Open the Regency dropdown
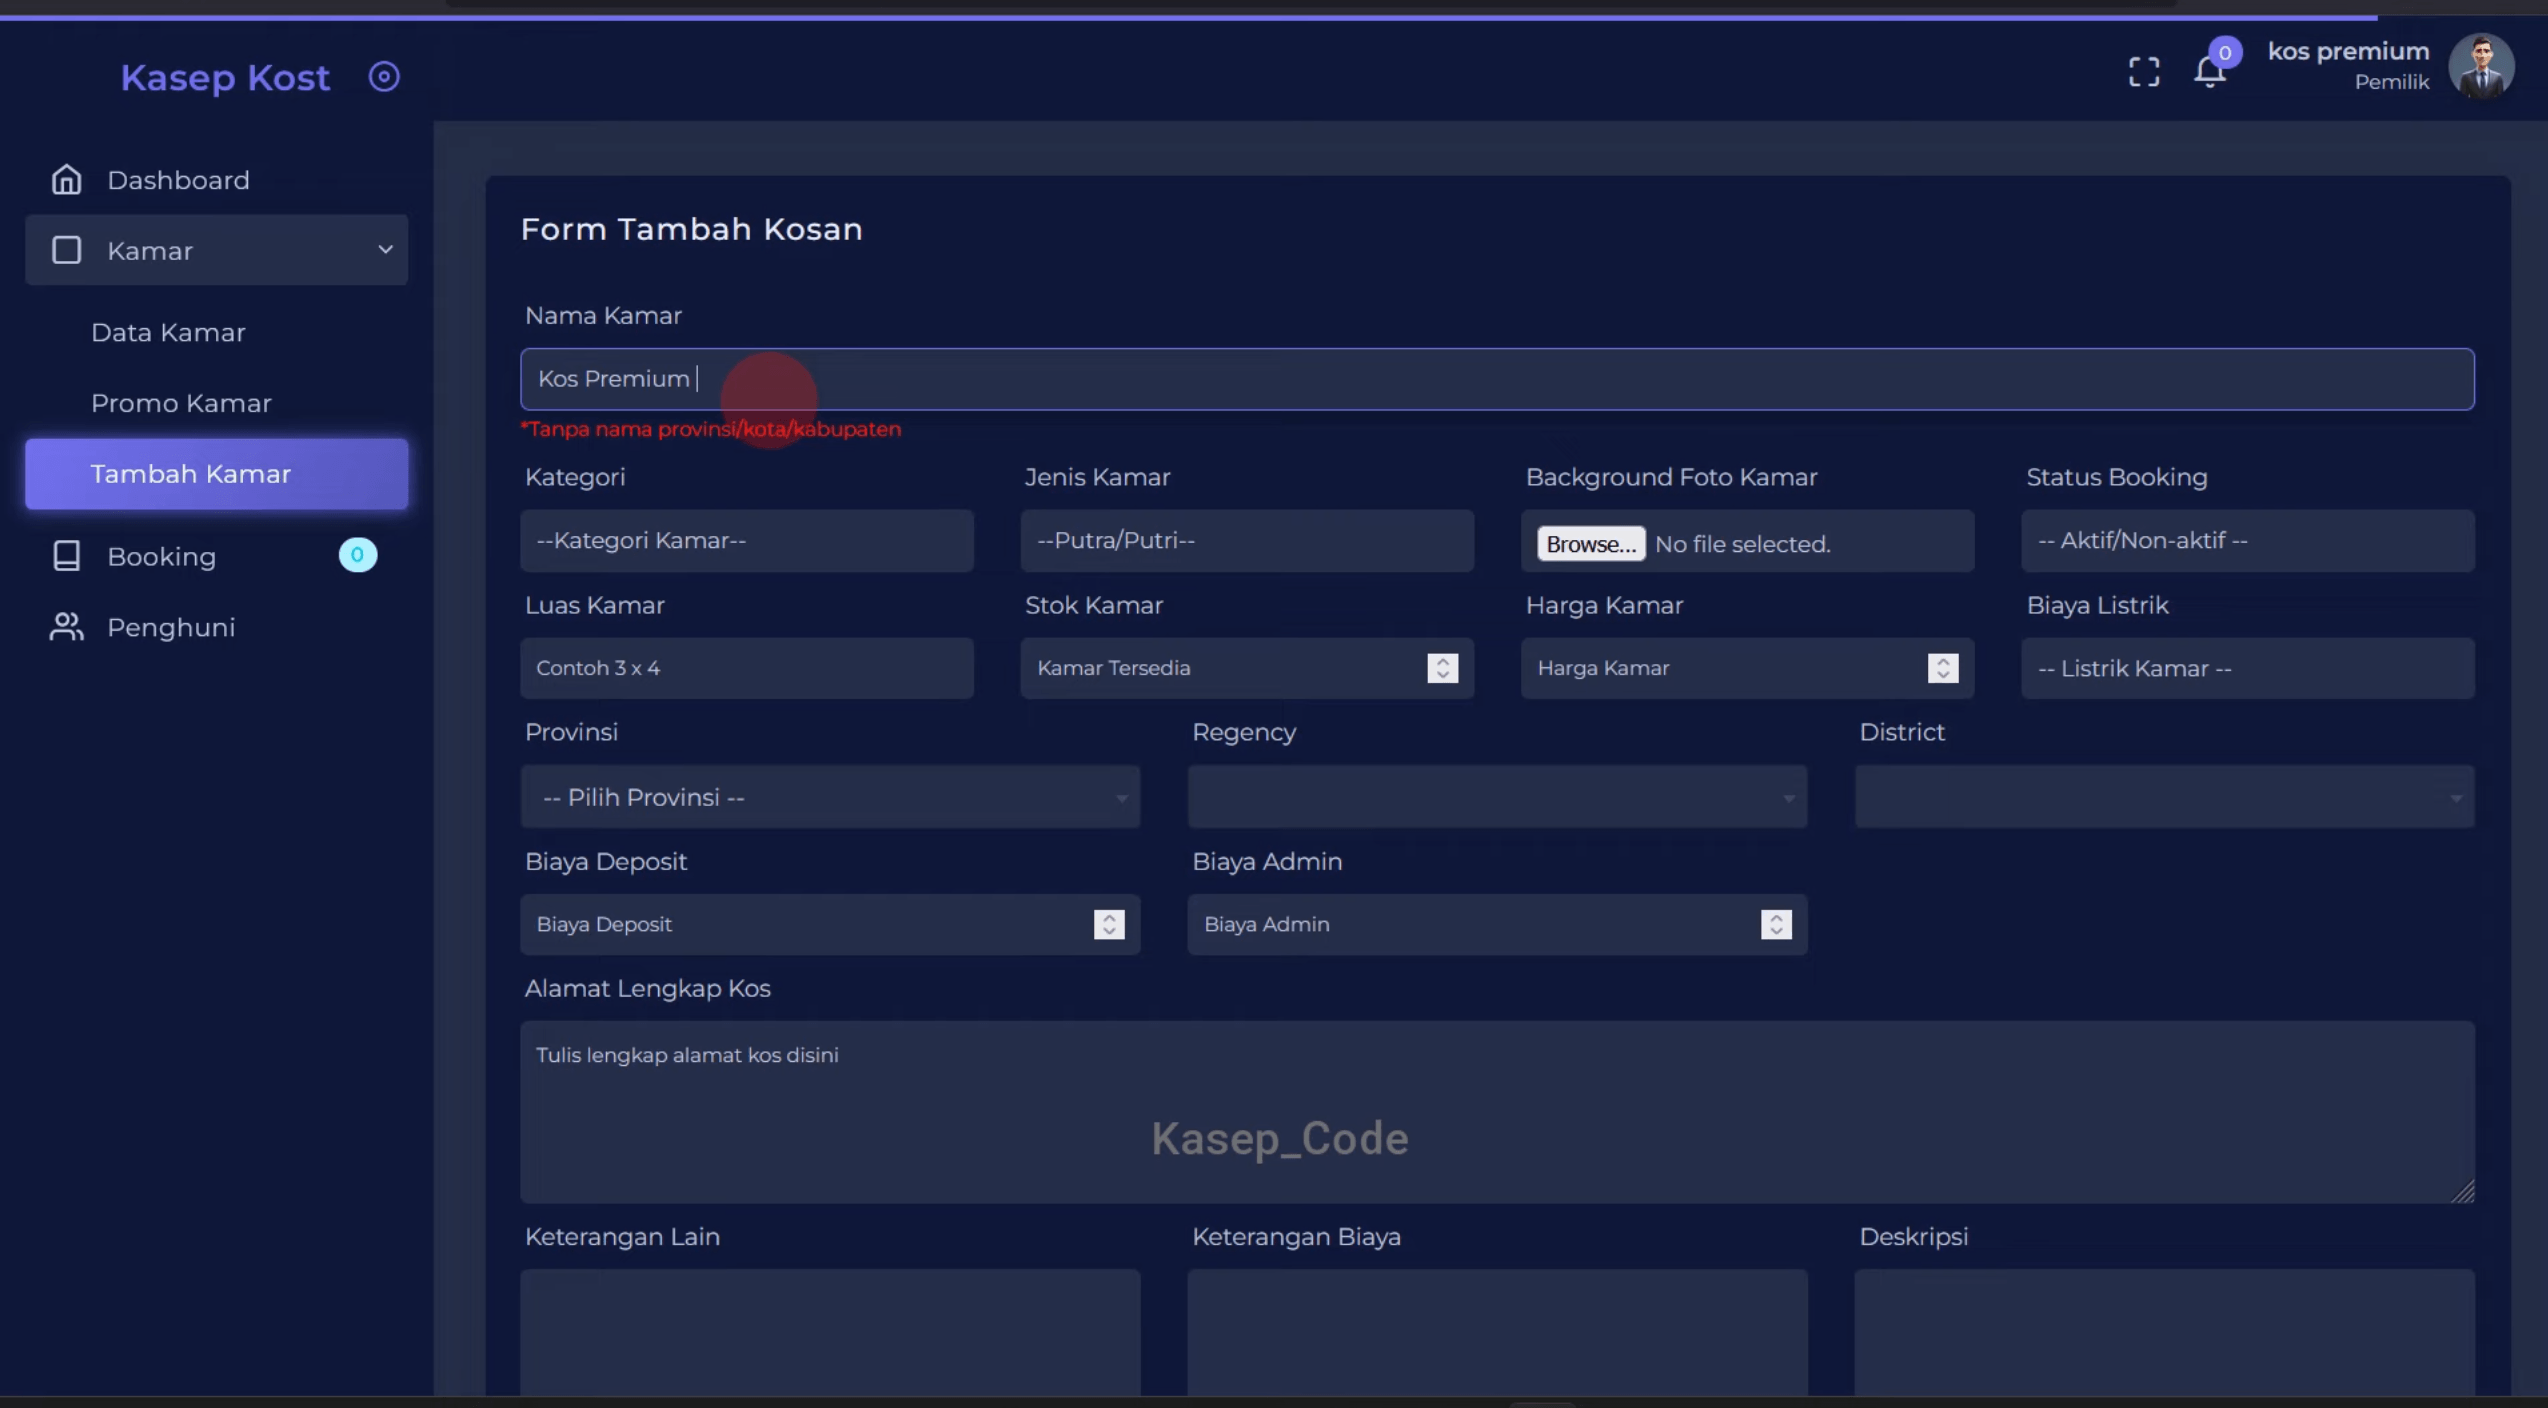This screenshot has width=2548, height=1408. [x=1497, y=797]
